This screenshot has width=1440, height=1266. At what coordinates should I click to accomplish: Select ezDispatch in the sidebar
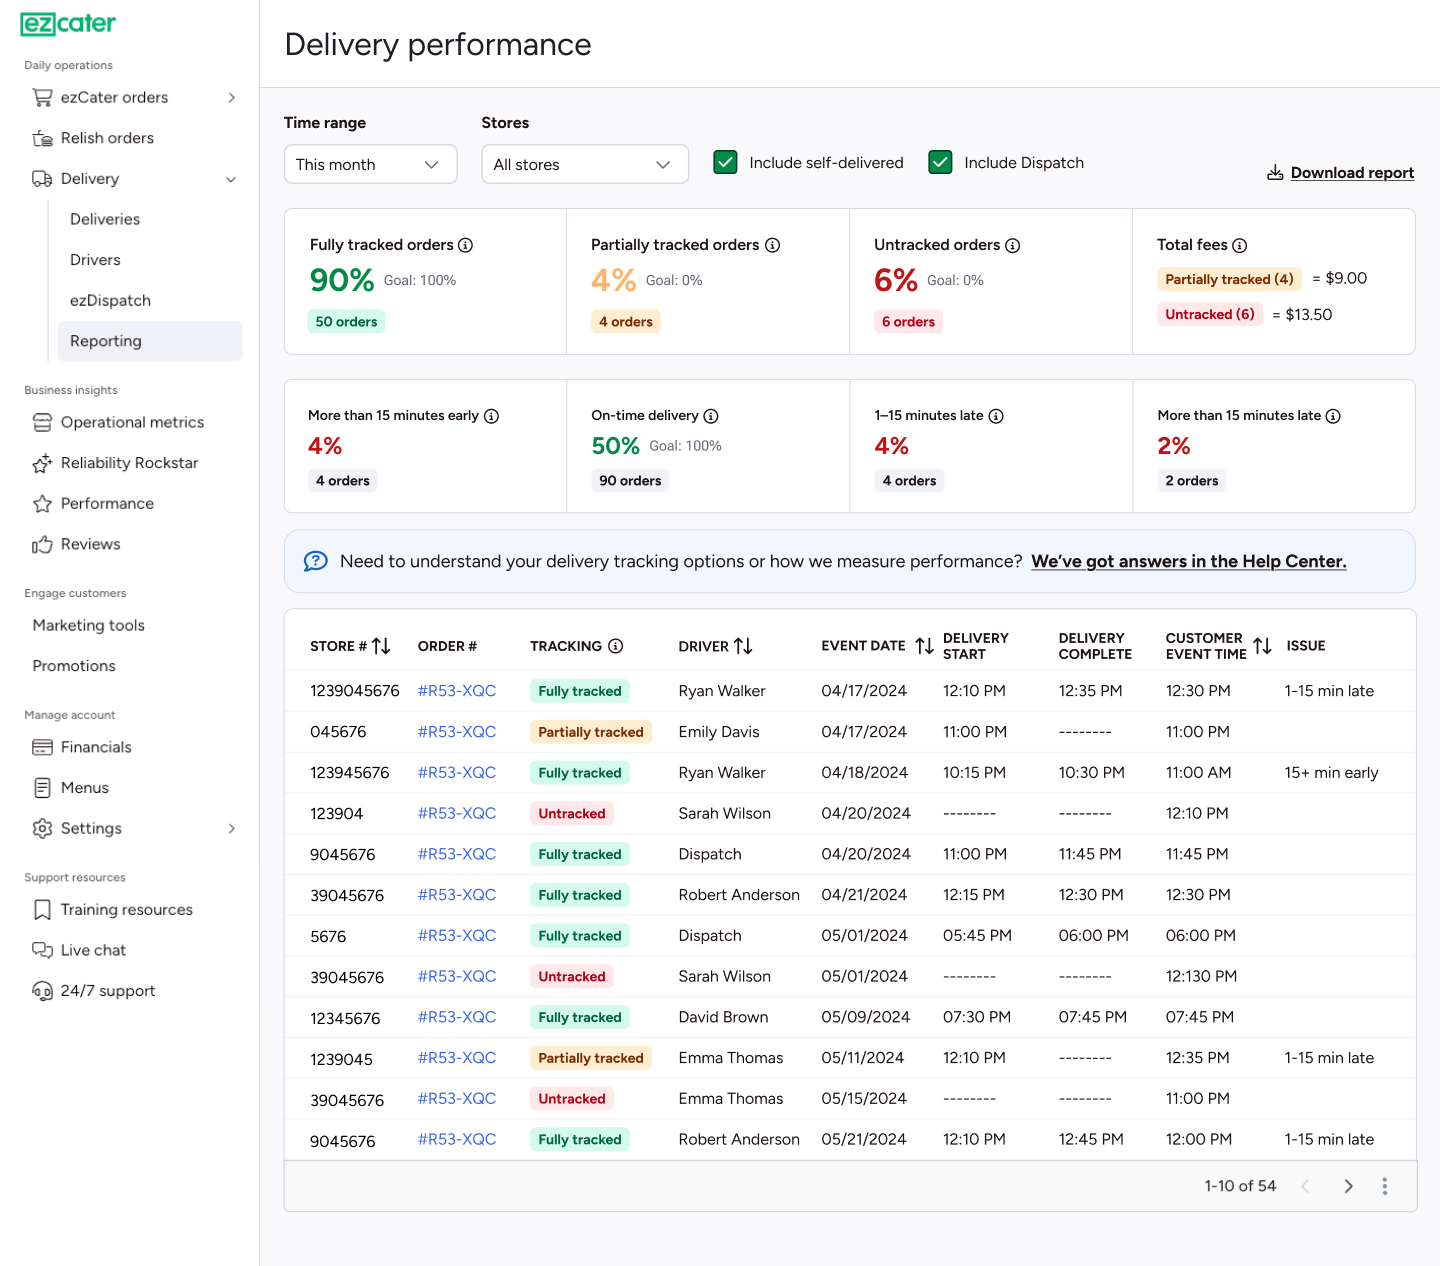[x=110, y=300]
